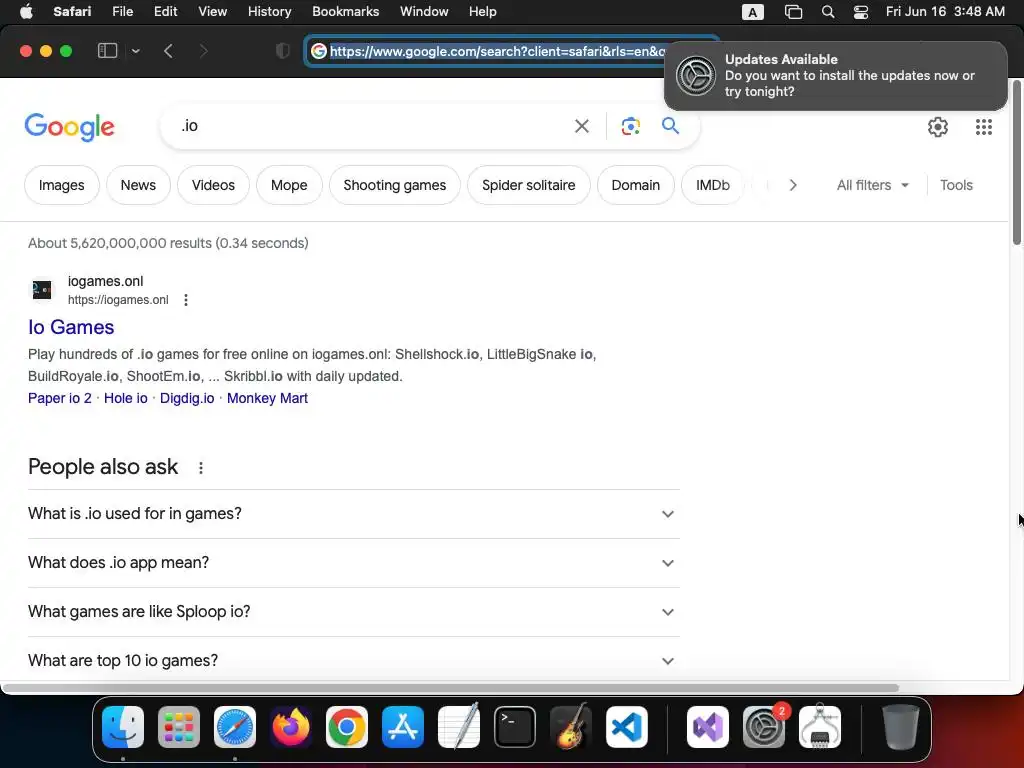
Task: Click the Safari address bar URL
Action: pyautogui.click(x=496, y=51)
